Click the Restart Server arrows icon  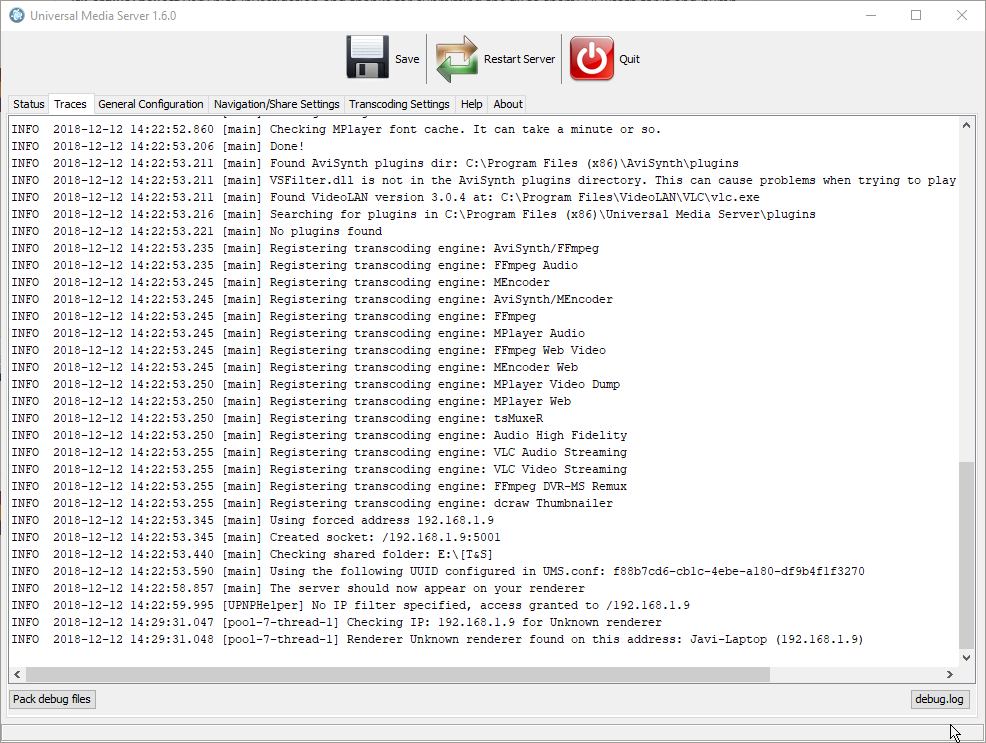click(457, 58)
